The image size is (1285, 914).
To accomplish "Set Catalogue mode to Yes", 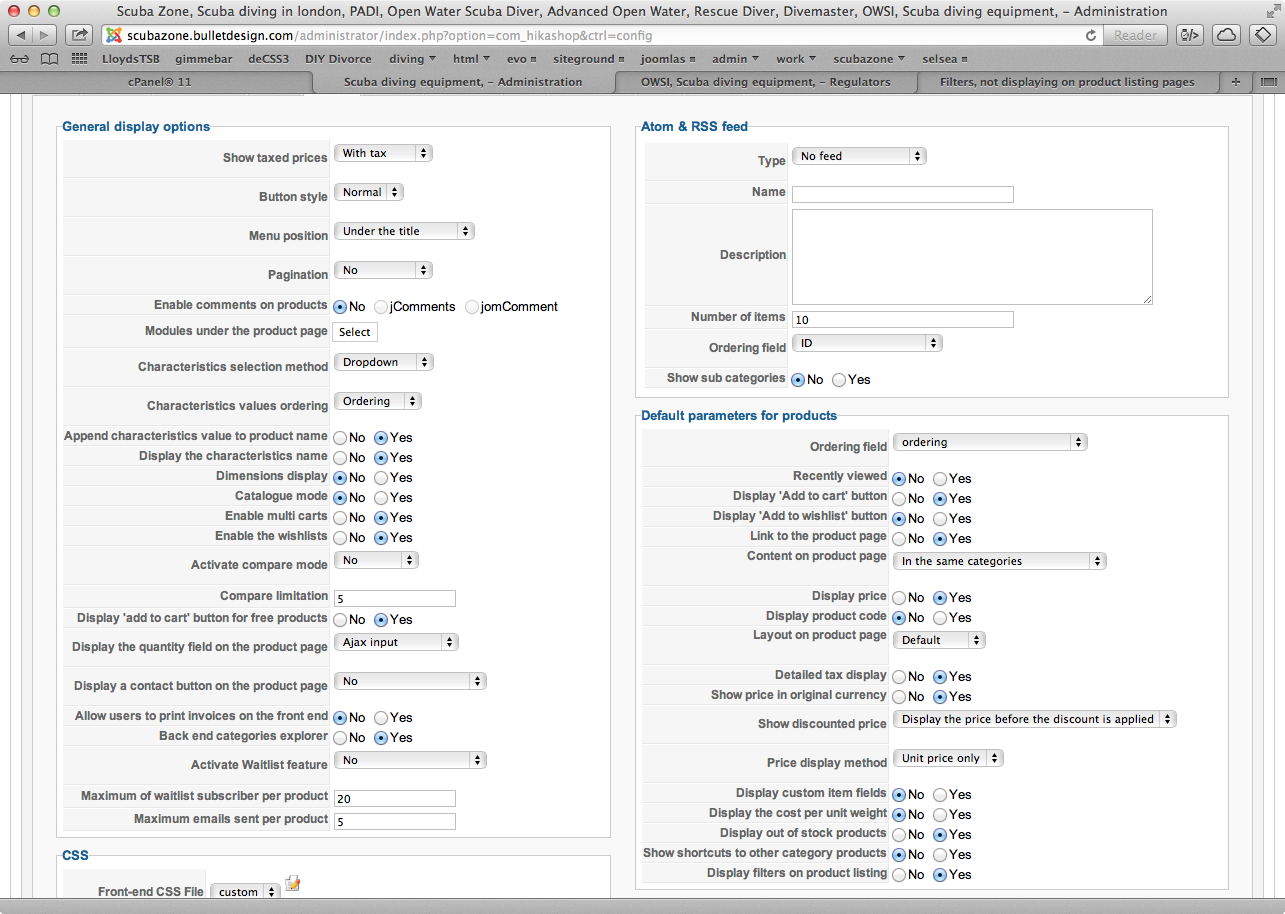I will (382, 497).
